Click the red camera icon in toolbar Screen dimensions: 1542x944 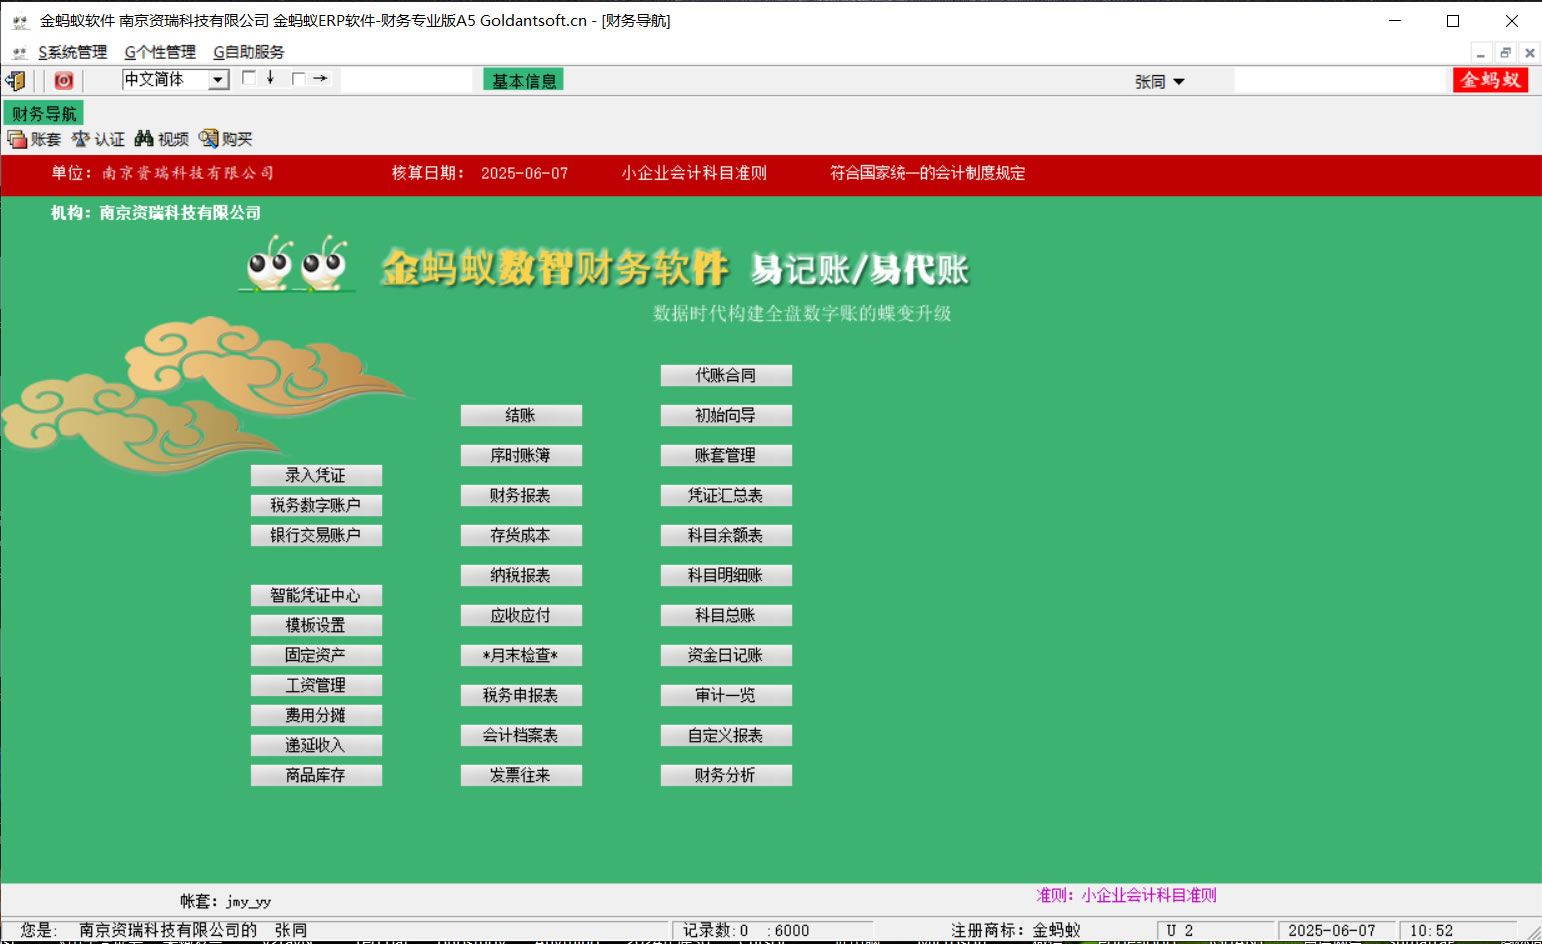pos(64,81)
